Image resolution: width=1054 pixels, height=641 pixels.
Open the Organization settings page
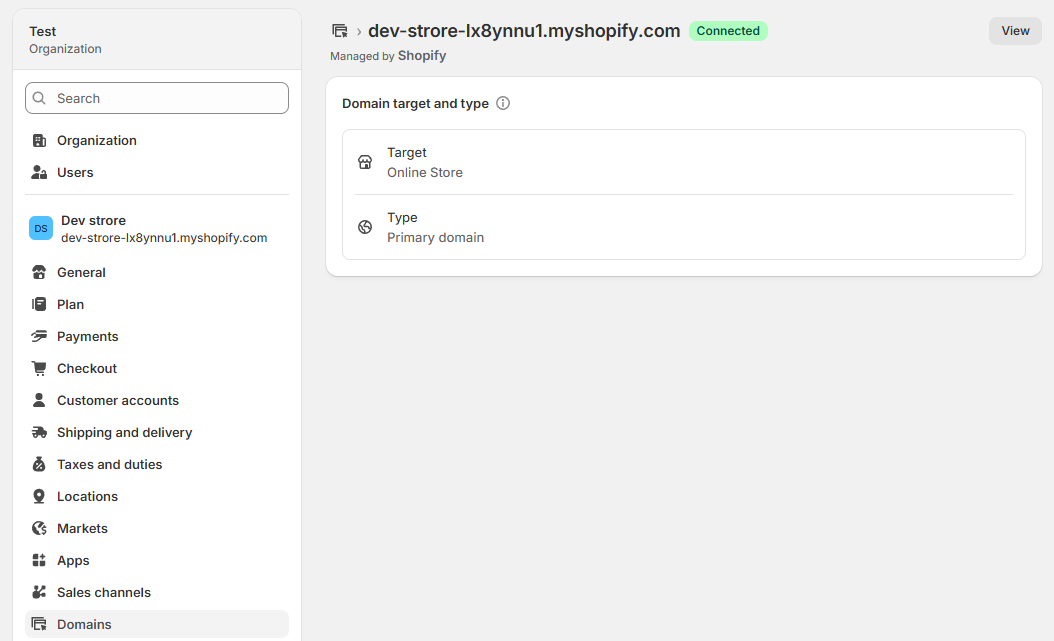[x=157, y=140]
